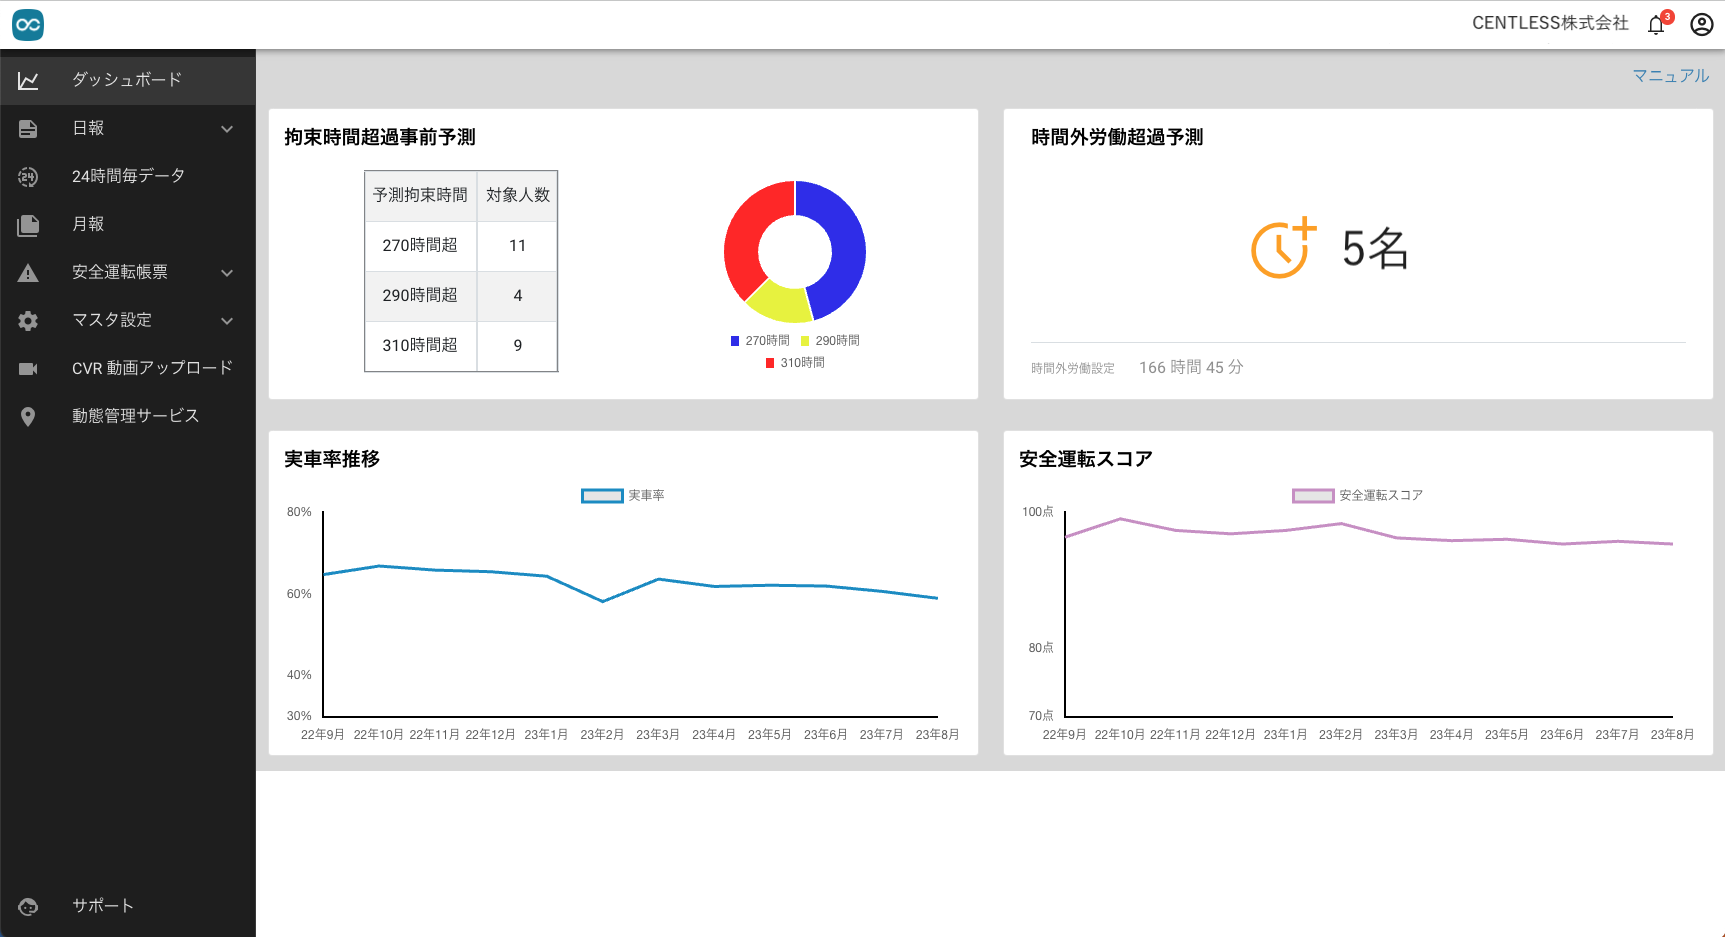Click the account profile icon top right
This screenshot has height=937, width=1725.
pyautogui.click(x=1700, y=24)
